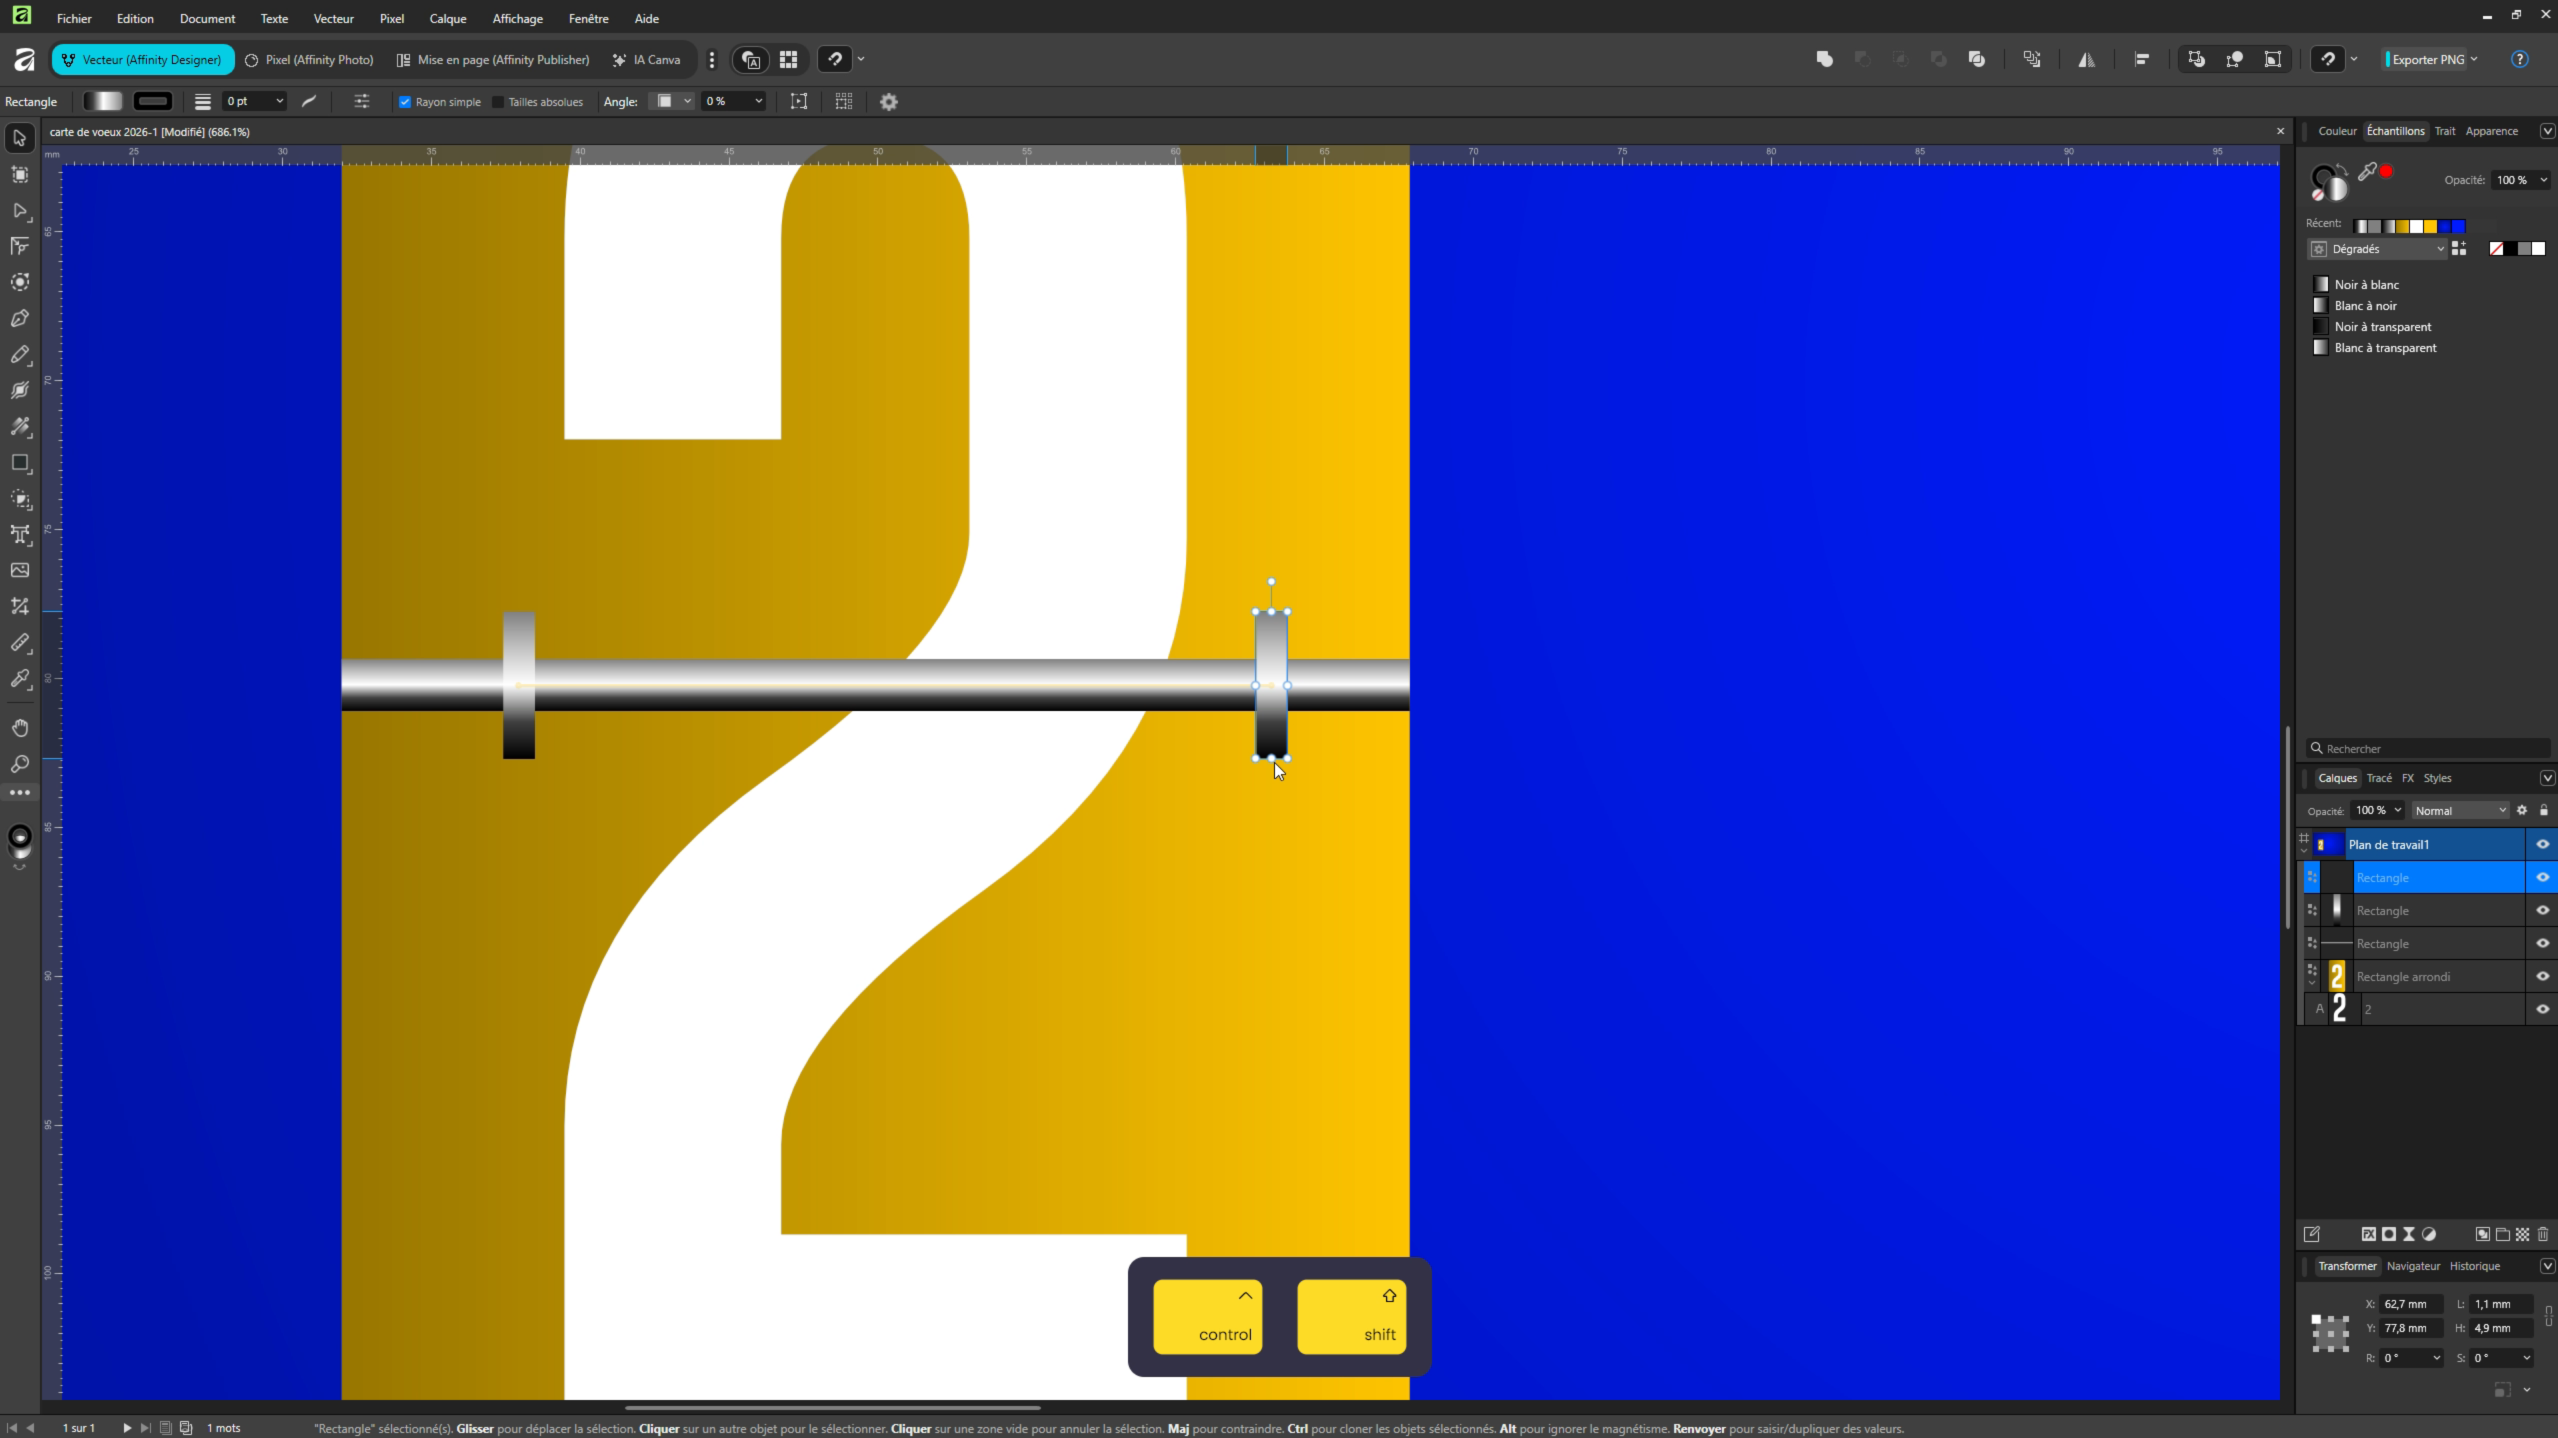Switch to the Navigateur tab
The image size is (2558, 1438).
2412,1266
